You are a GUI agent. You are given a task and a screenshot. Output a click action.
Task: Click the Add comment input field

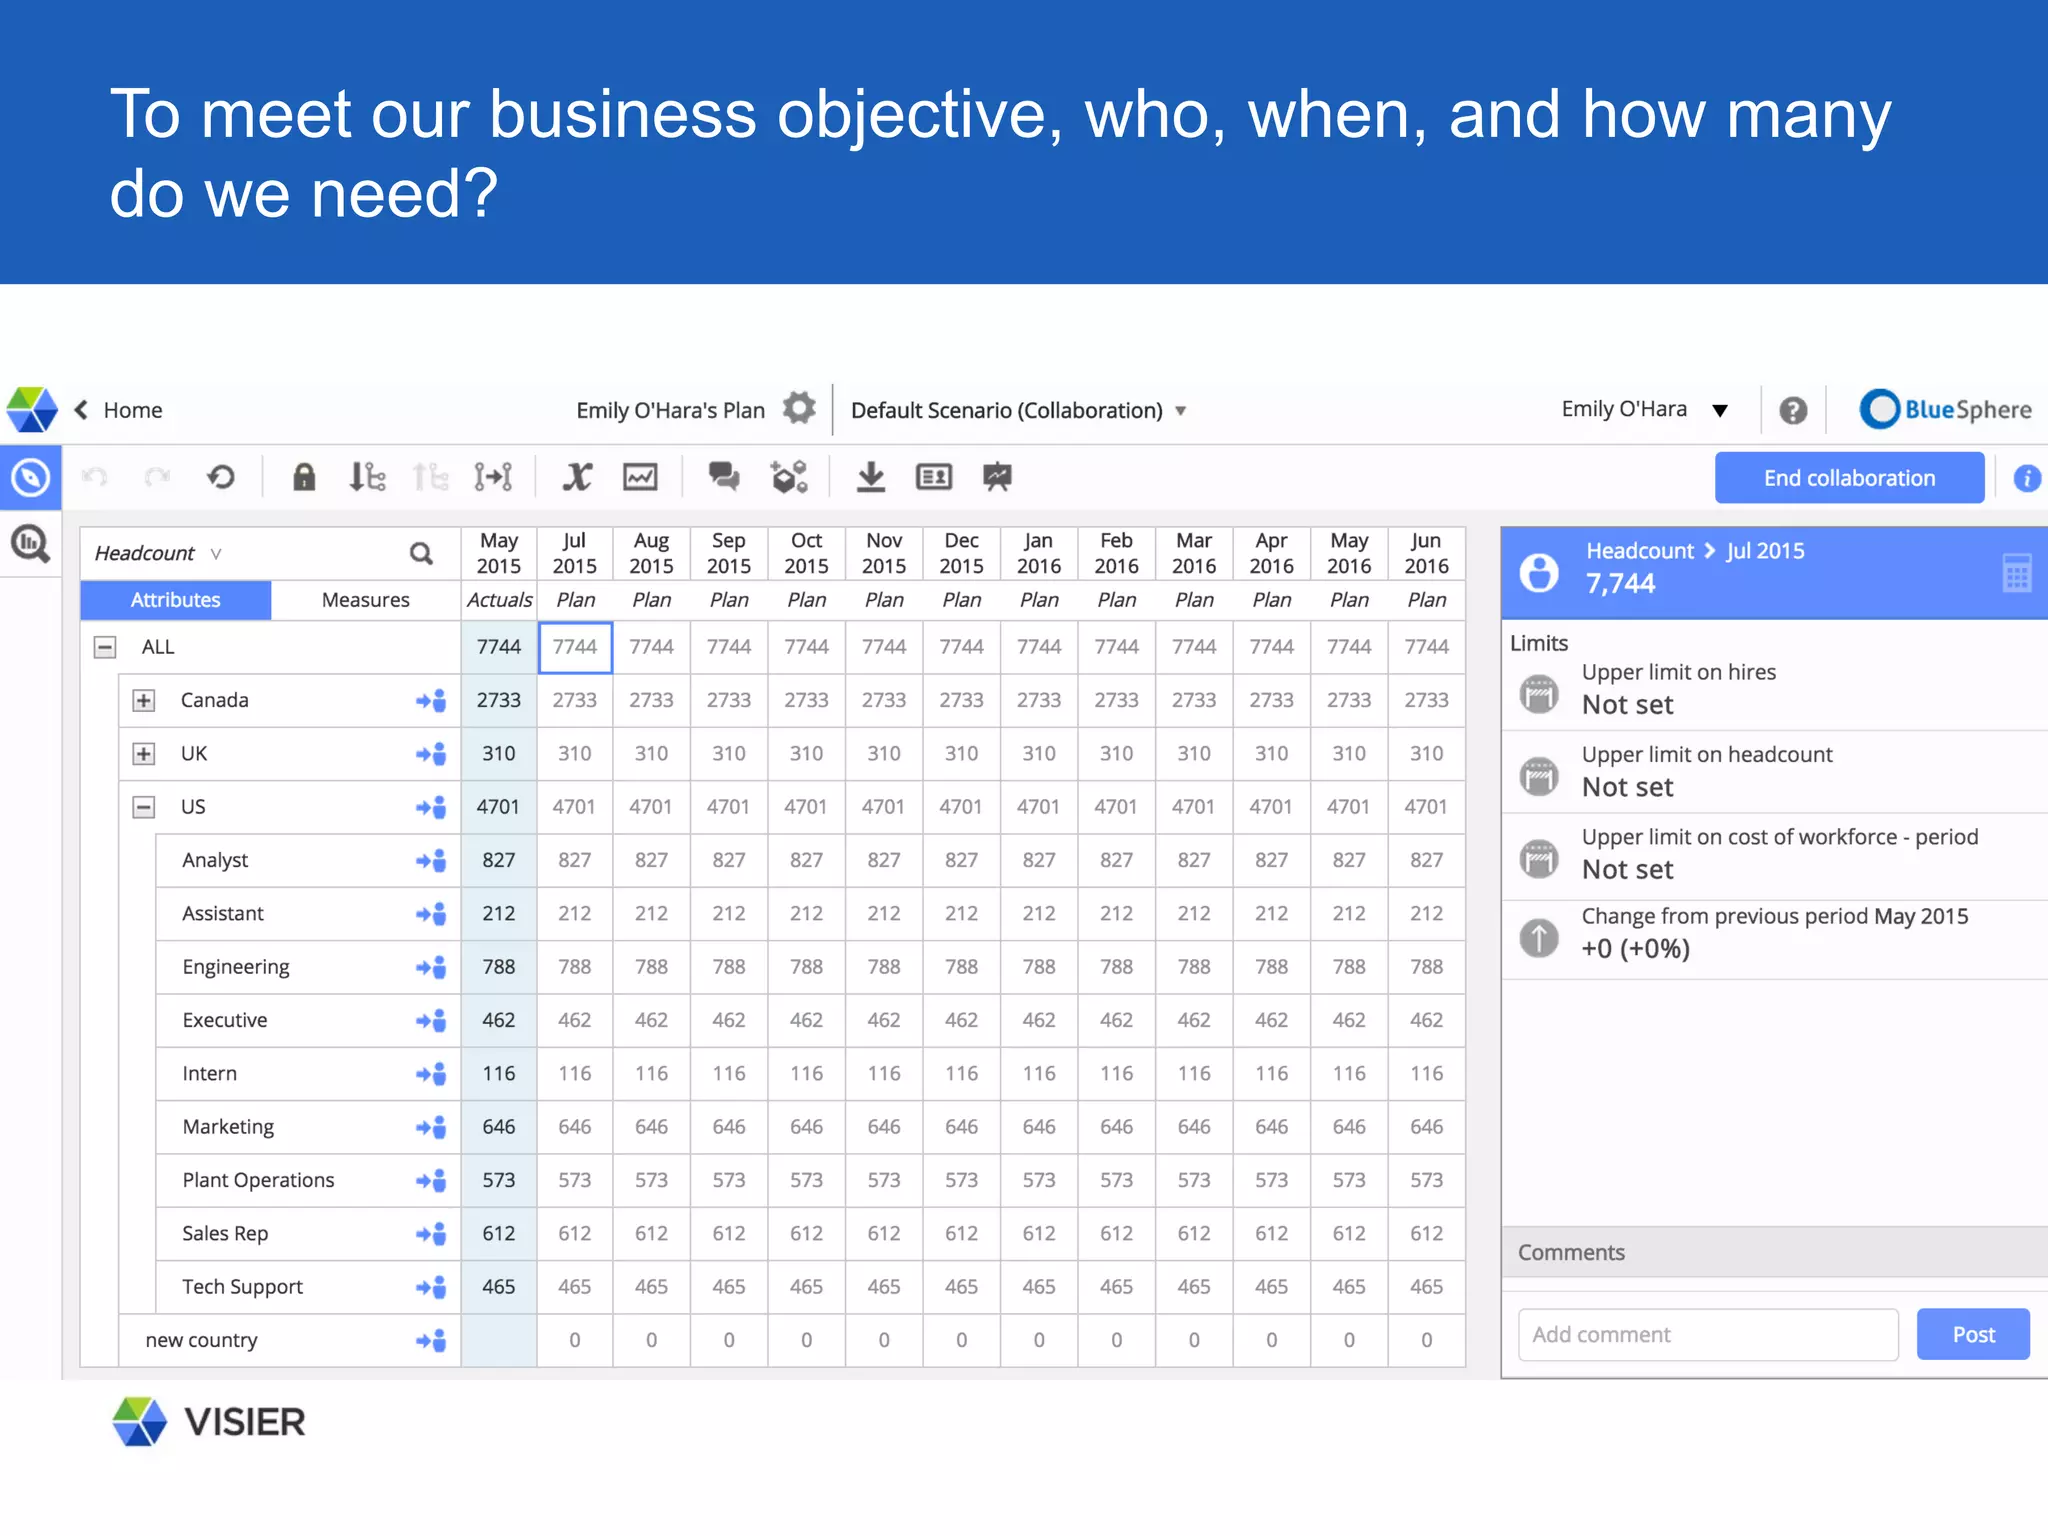coord(1708,1334)
